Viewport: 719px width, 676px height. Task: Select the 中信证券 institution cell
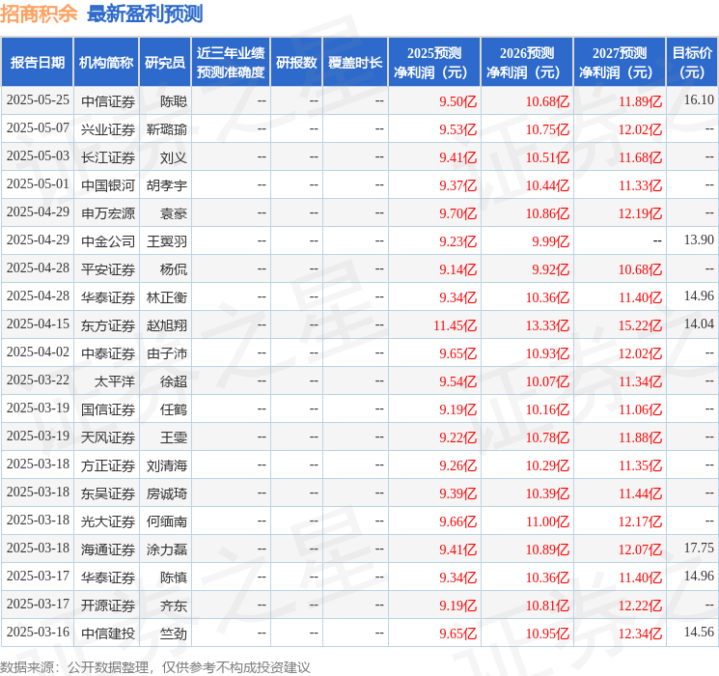108,101
